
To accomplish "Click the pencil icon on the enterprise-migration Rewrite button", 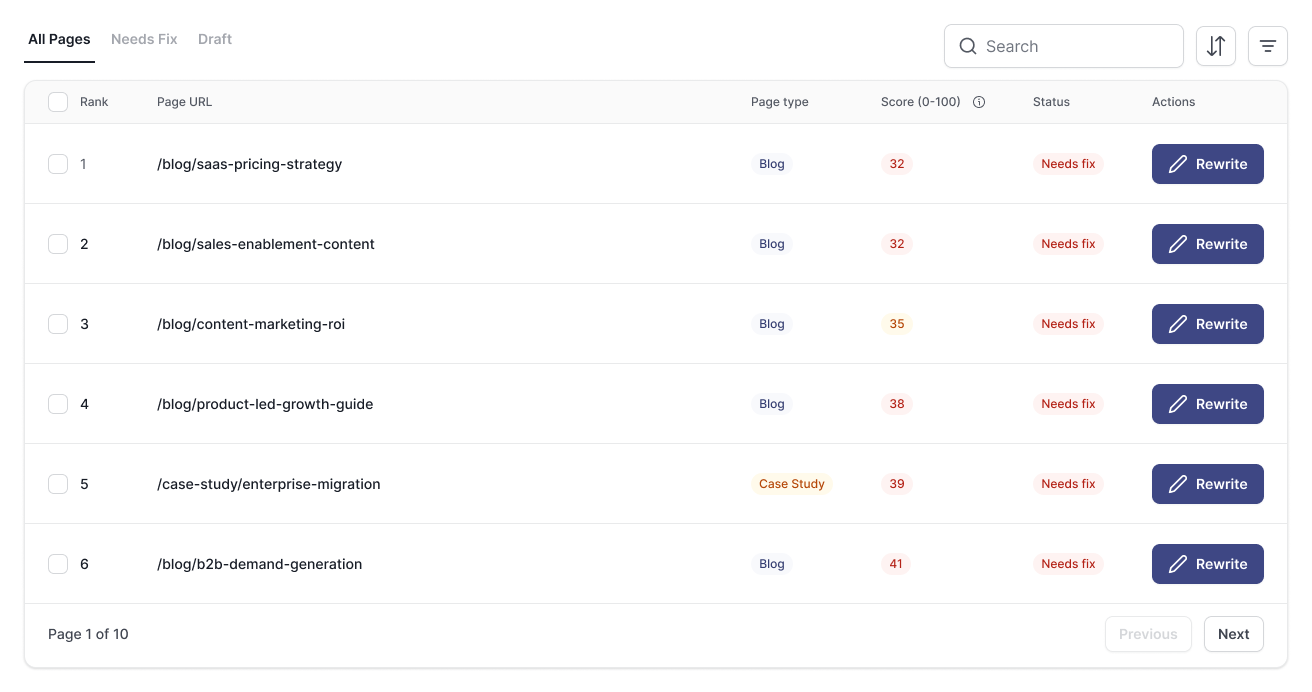I will 1178,483.
